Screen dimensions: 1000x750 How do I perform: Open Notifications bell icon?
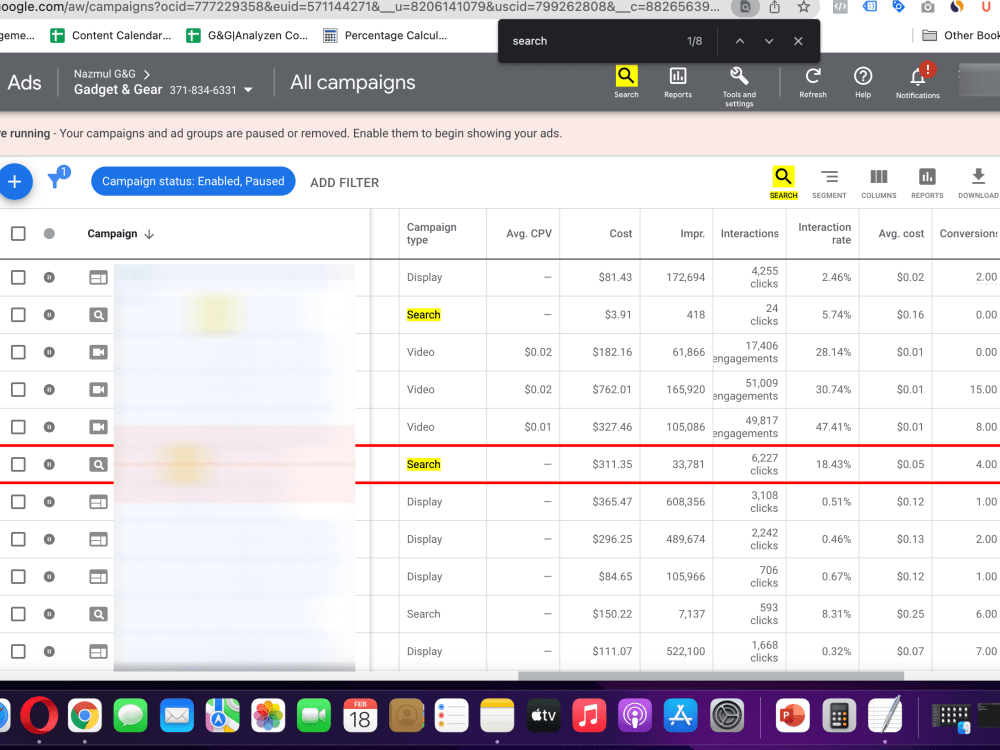click(918, 82)
